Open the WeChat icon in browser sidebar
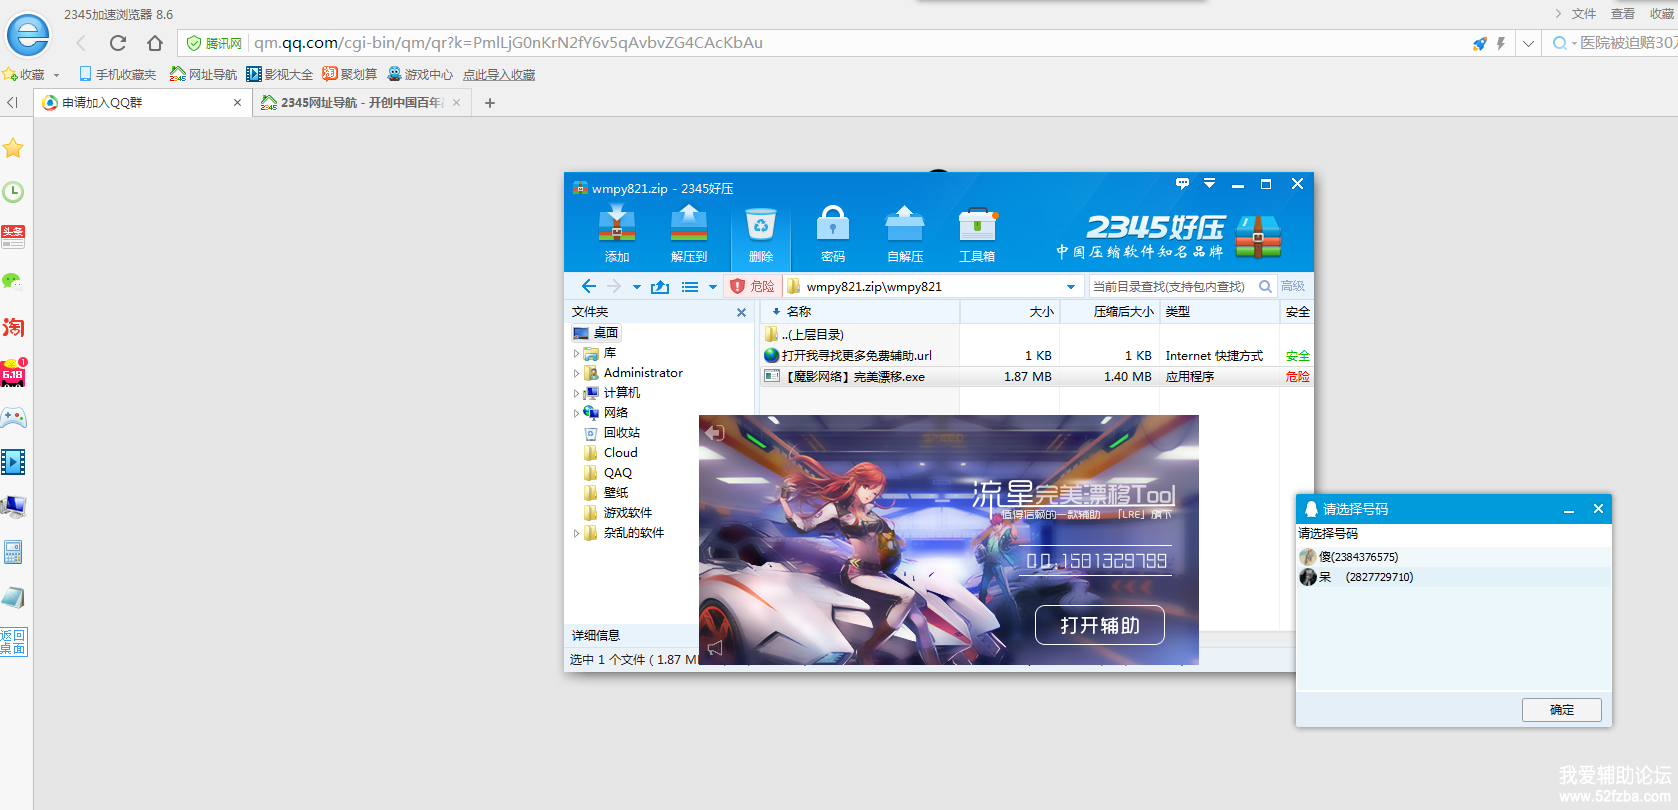Screen dimensions: 1678x810 [x=13, y=282]
